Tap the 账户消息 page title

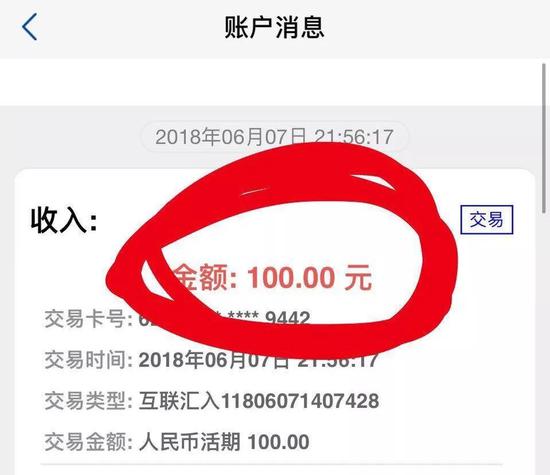274,27
